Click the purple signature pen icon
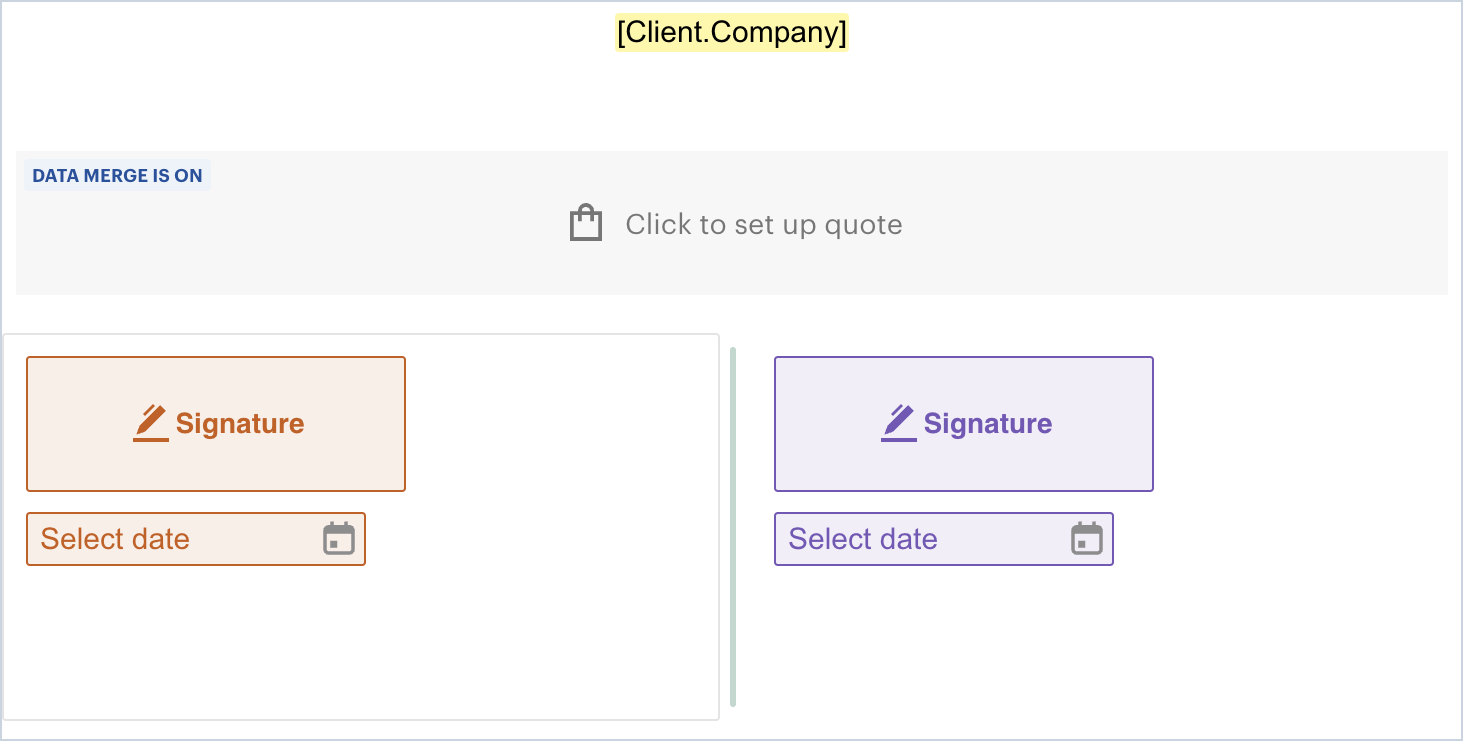 coord(899,423)
